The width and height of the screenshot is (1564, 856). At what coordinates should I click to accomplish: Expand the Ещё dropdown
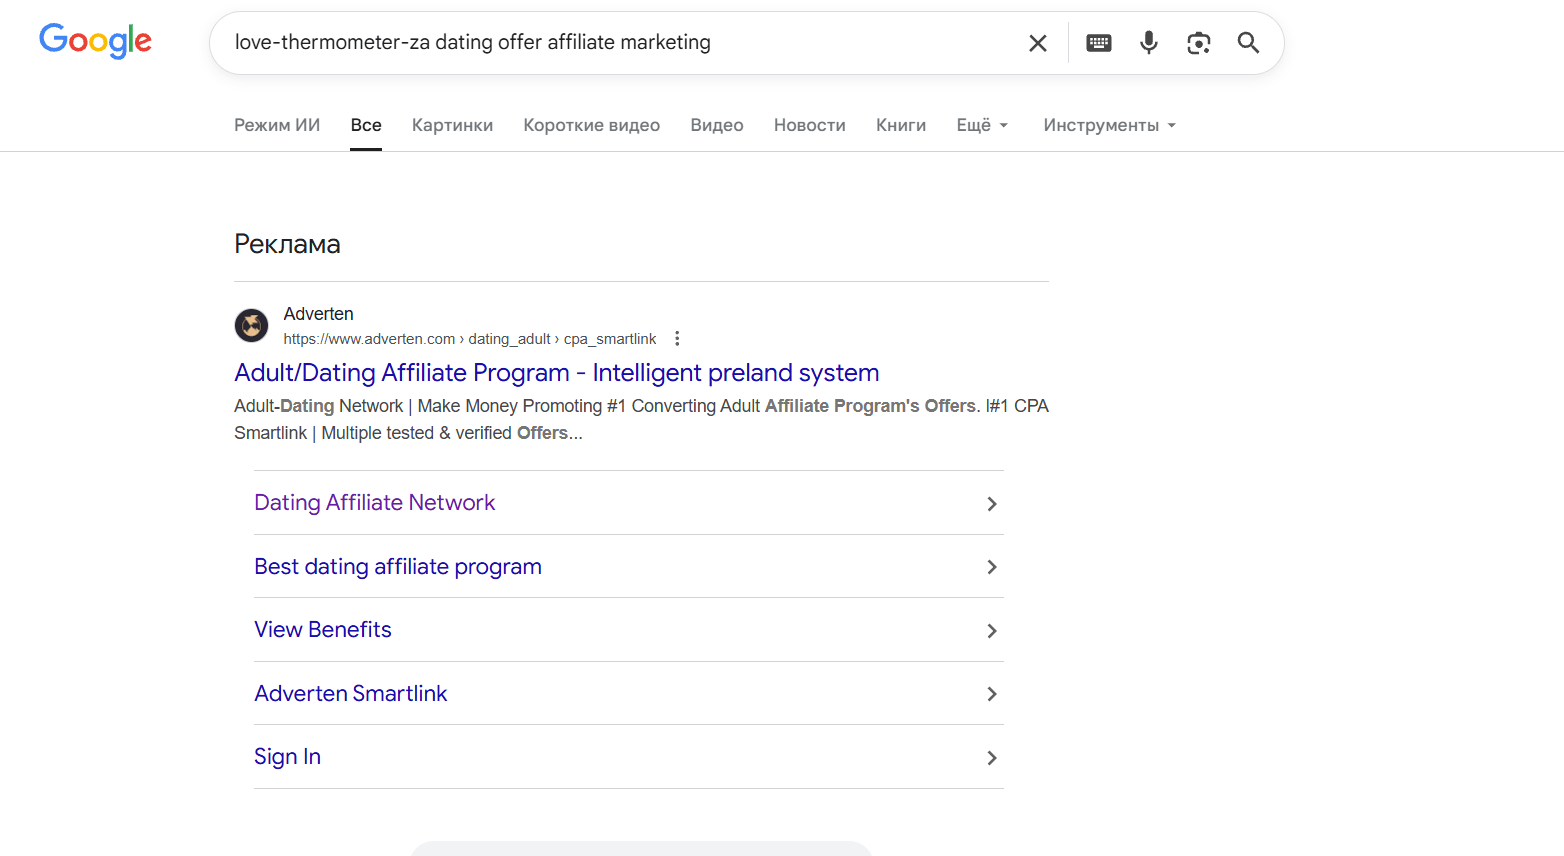tap(982, 125)
